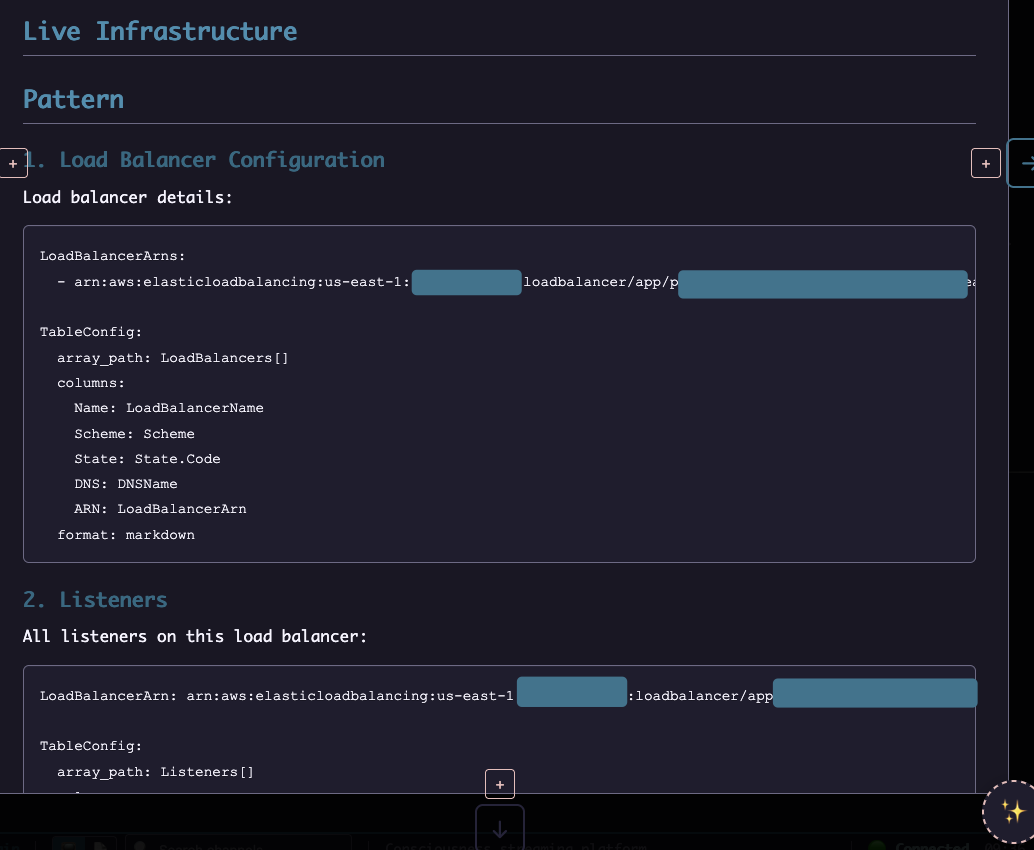Click the 'Name: LoadBalancerName' column line
This screenshot has width=1034, height=850.
[x=168, y=408]
